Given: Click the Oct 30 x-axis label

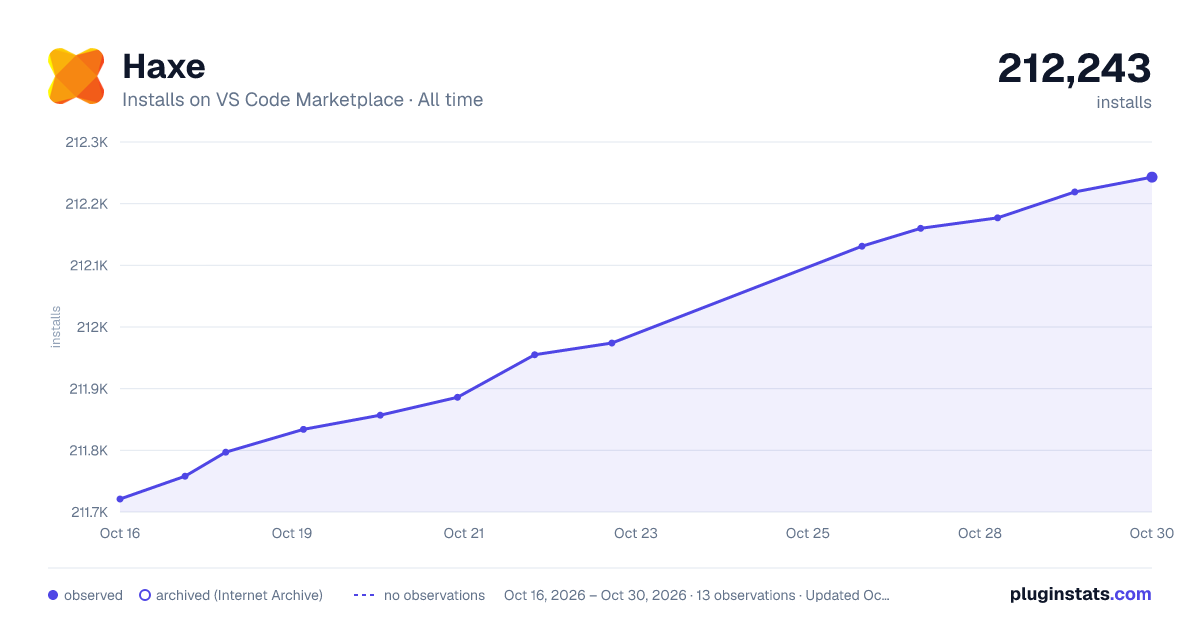Looking at the screenshot, I should (1150, 533).
